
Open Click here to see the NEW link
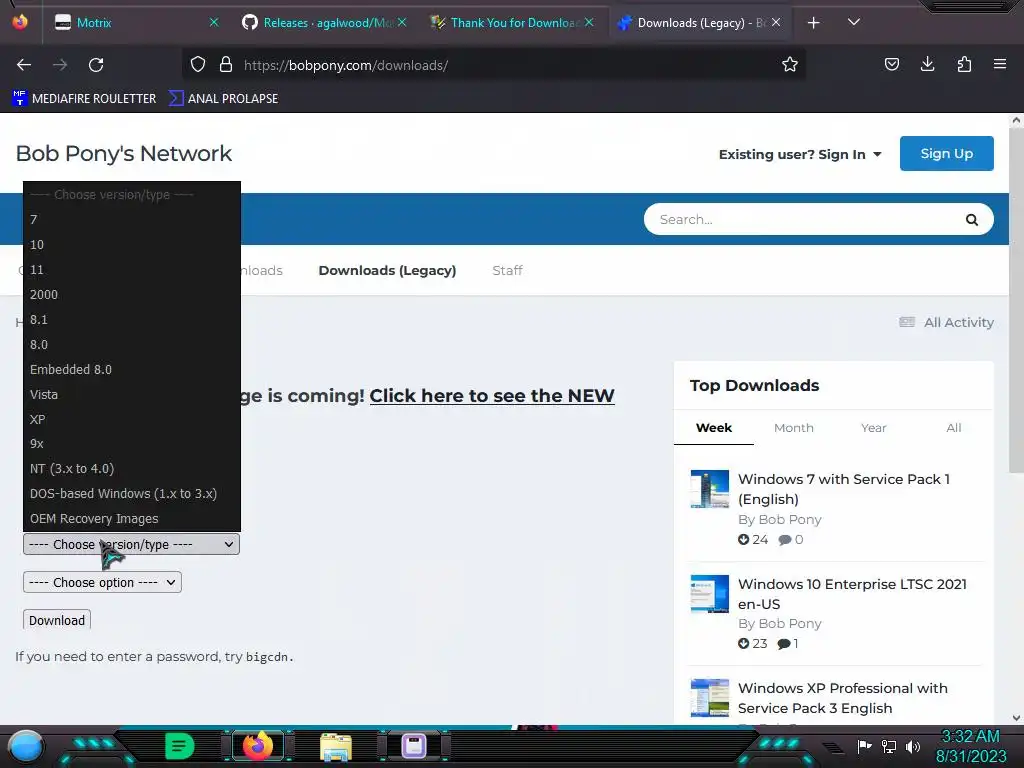click(492, 396)
